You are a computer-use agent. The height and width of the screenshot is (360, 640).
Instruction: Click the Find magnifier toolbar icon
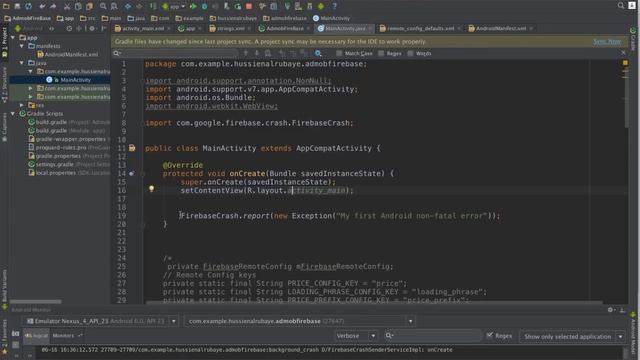[103, 6]
